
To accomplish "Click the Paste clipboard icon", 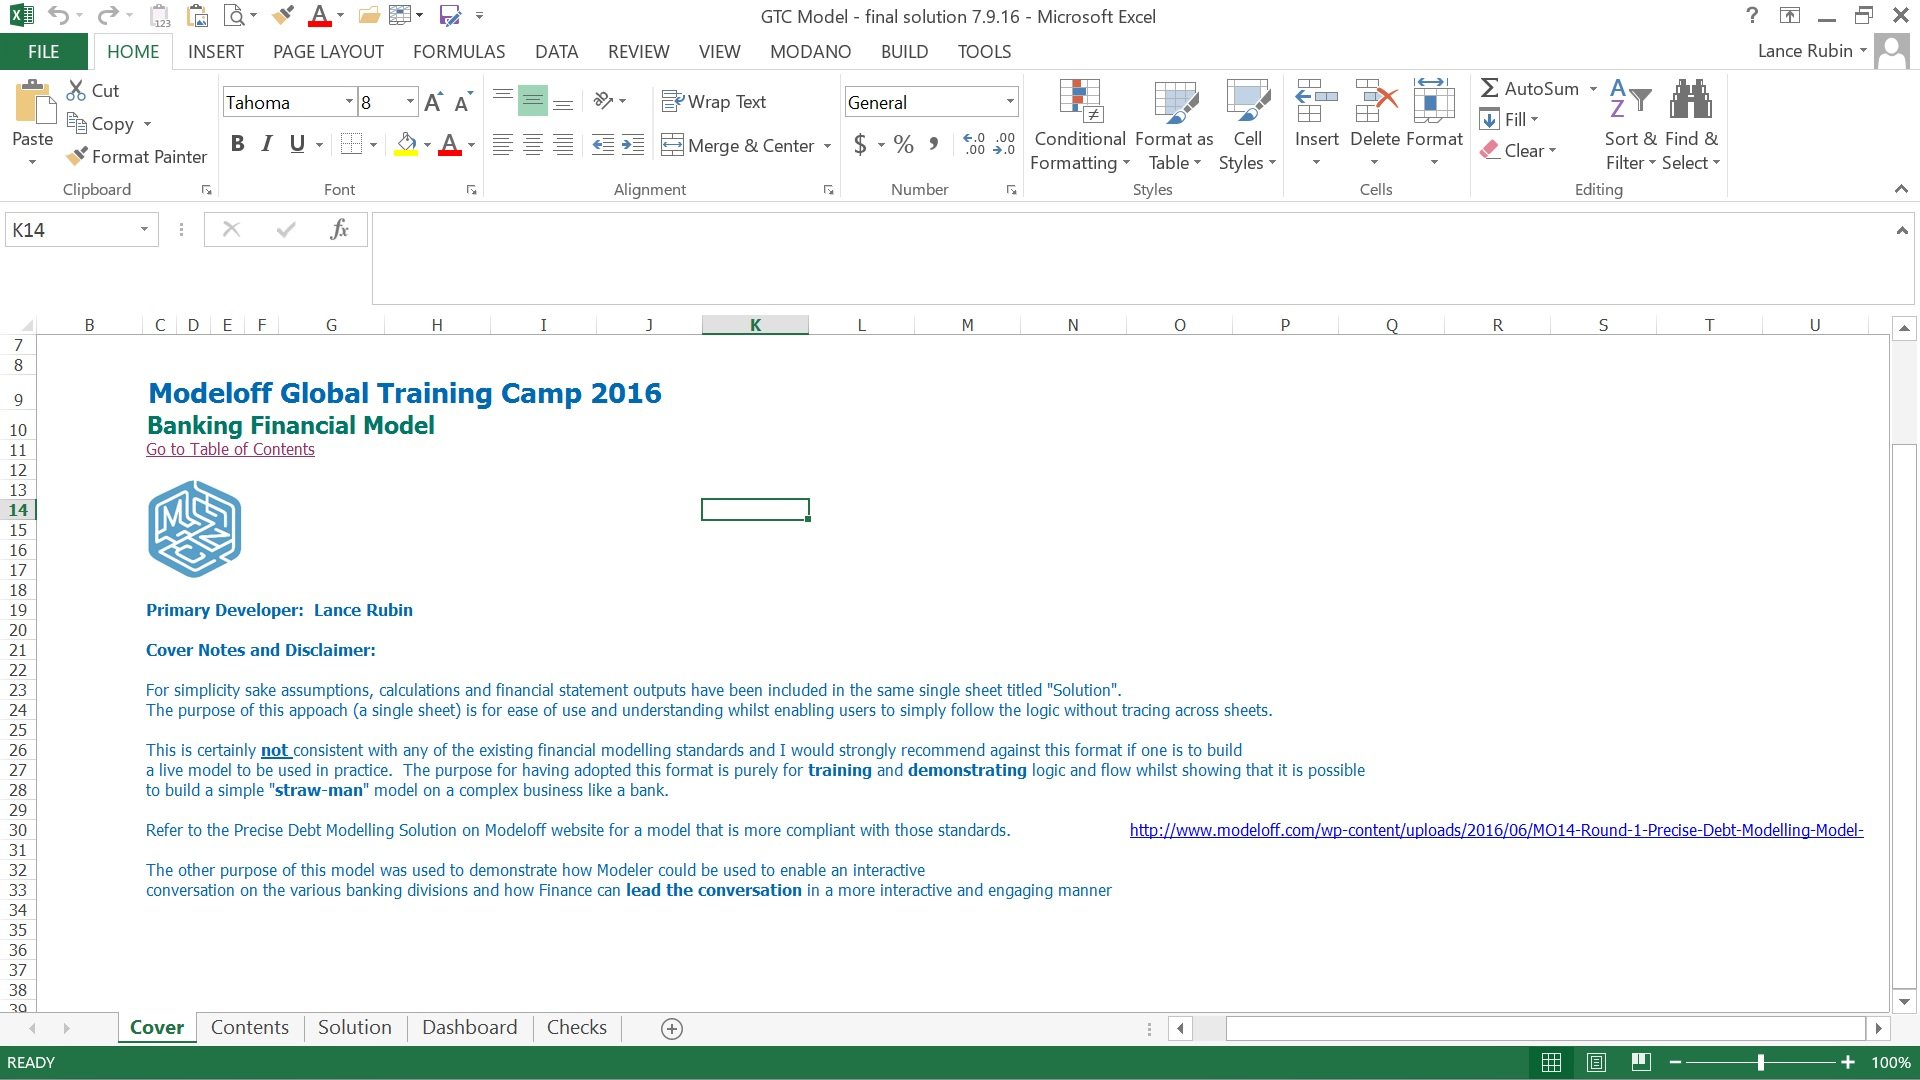I will (33, 103).
